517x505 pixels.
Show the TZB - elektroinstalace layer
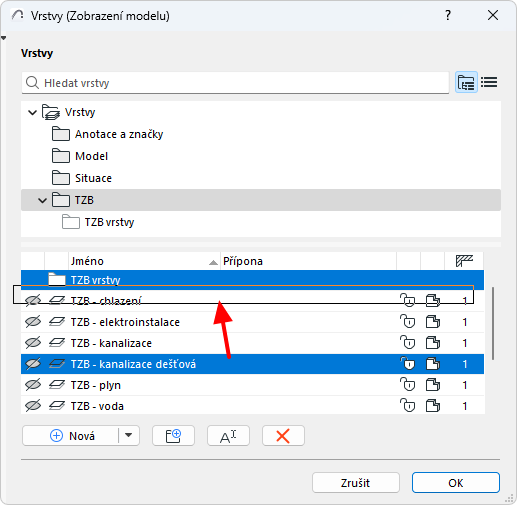click(33, 322)
